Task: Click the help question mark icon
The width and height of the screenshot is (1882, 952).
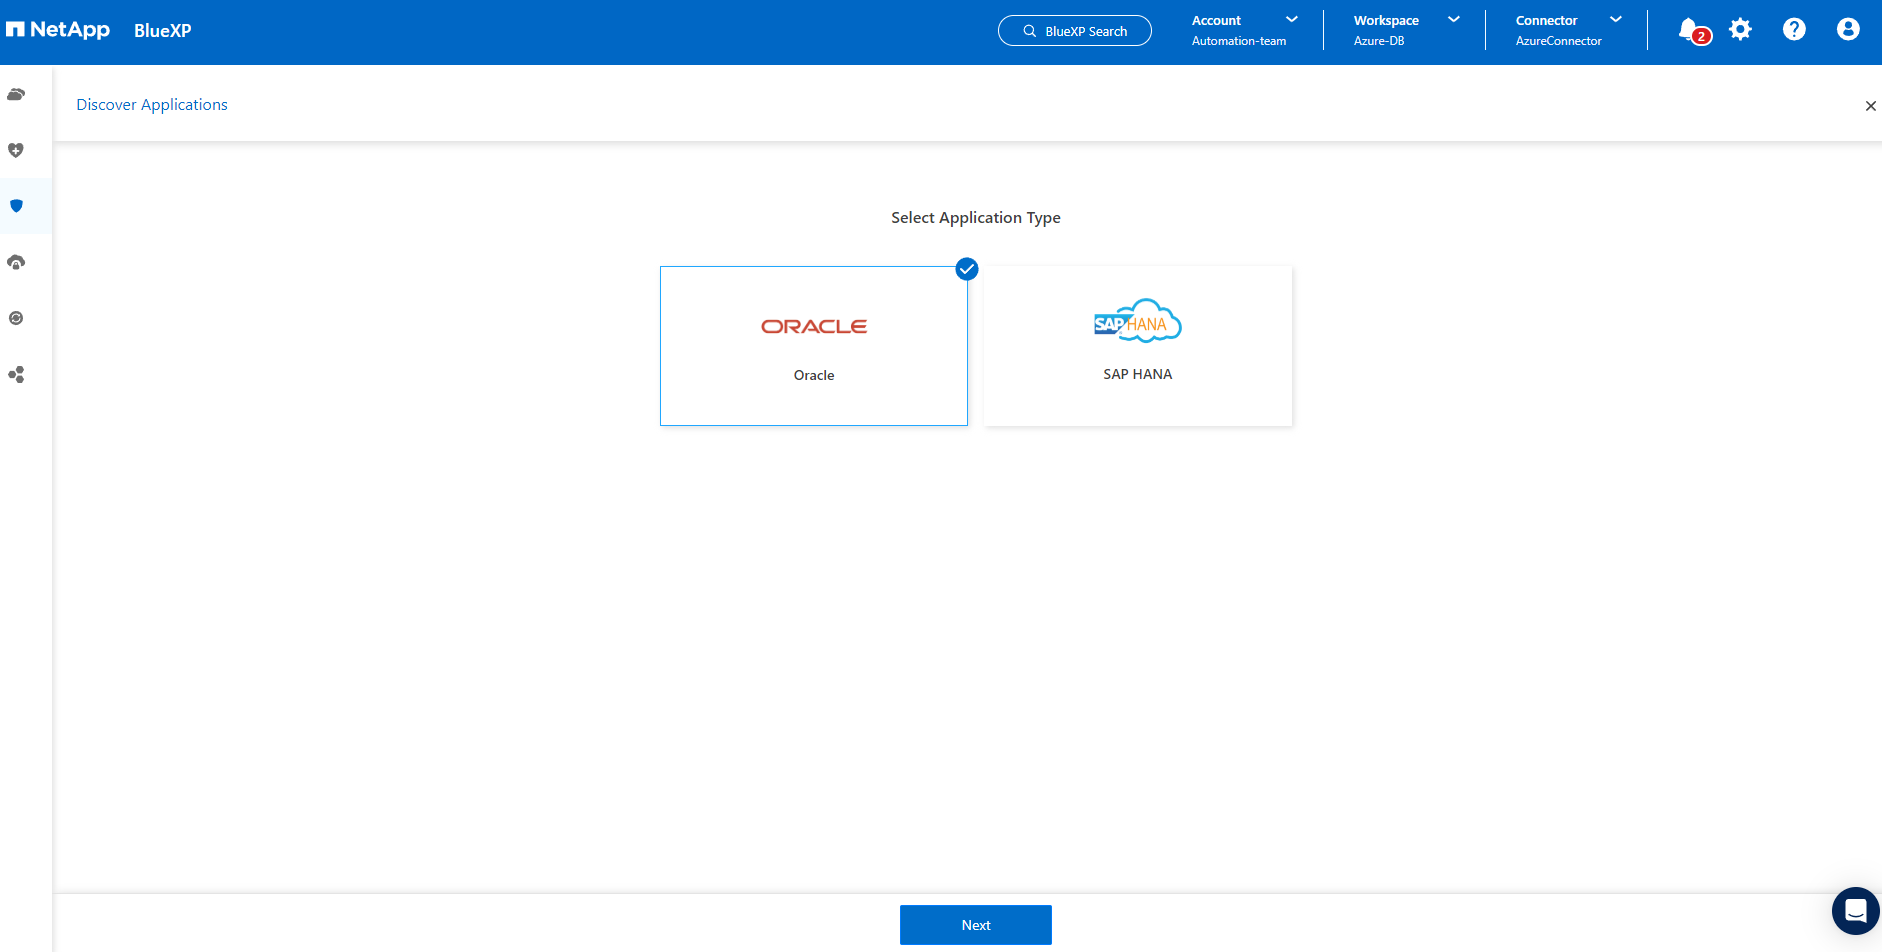Action: pyautogui.click(x=1794, y=30)
